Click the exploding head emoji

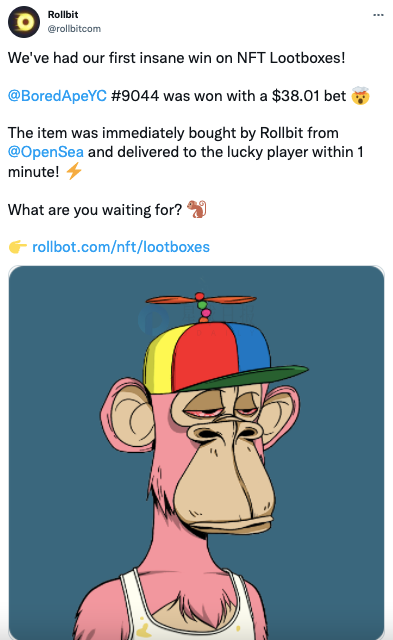coord(360,96)
